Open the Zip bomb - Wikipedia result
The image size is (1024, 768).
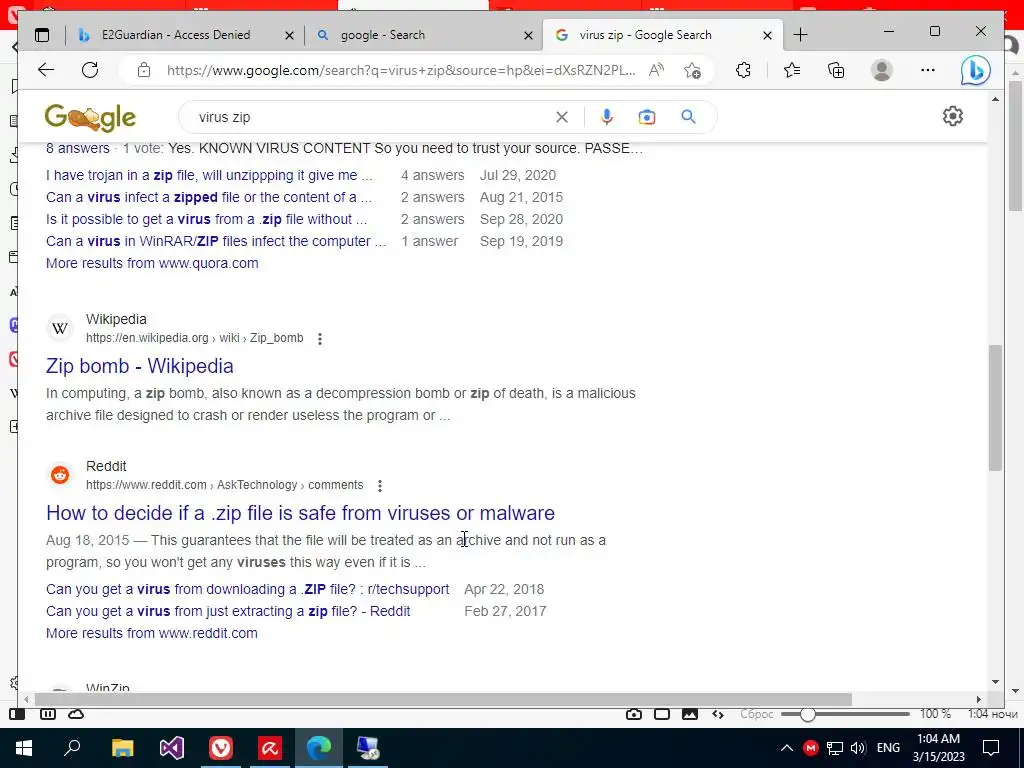(140, 366)
